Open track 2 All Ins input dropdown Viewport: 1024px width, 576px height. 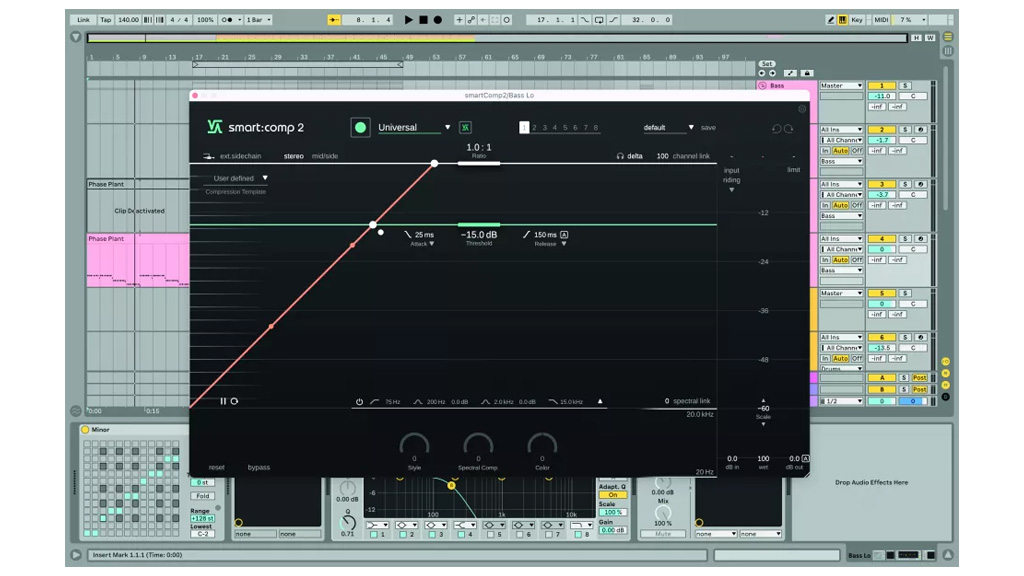pos(841,129)
